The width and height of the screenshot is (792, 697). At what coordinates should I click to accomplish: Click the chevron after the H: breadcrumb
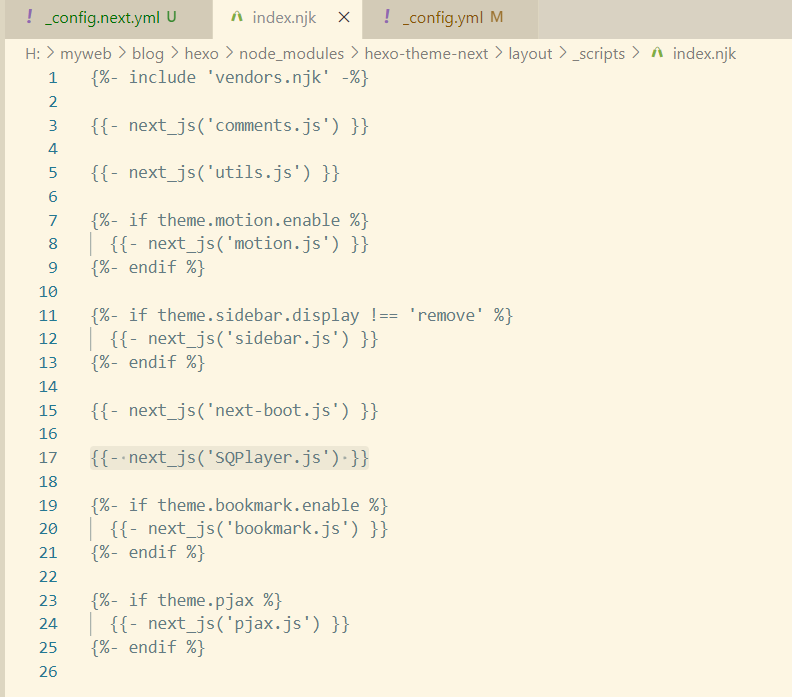[x=50, y=53]
